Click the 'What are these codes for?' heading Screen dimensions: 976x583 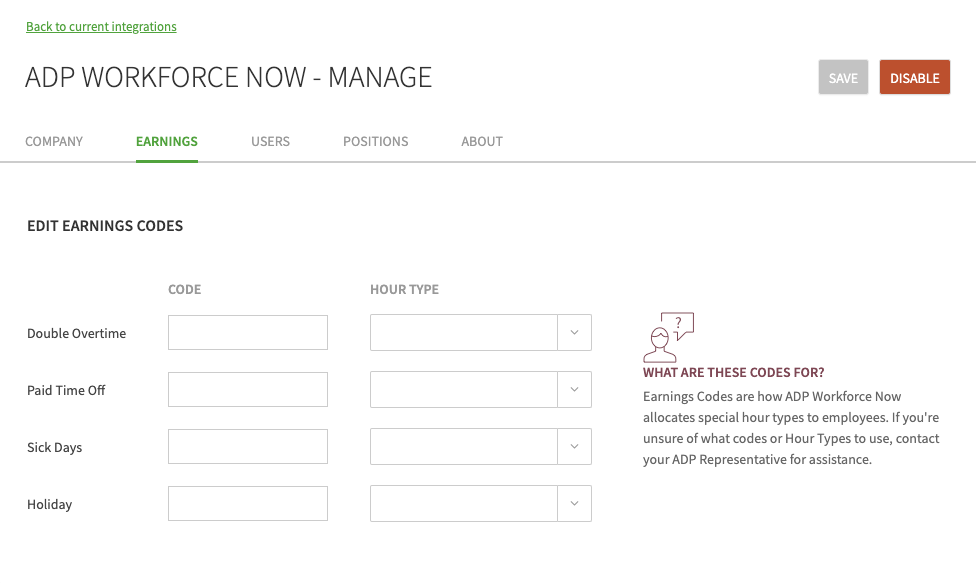(733, 373)
